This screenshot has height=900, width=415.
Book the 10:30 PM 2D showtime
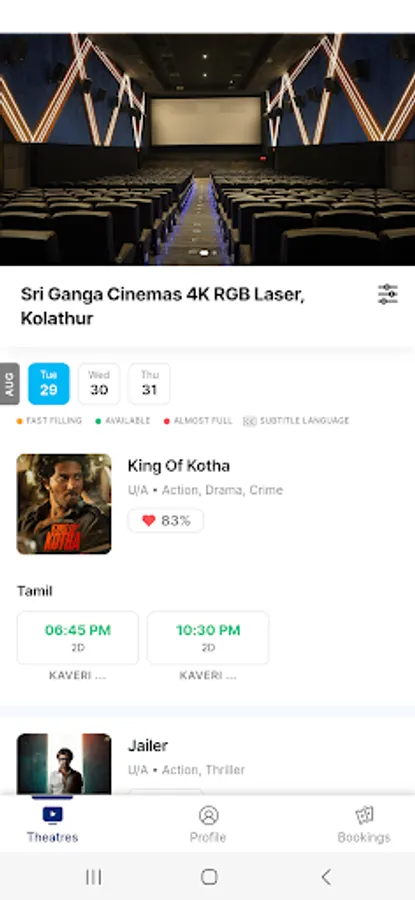[x=208, y=638]
